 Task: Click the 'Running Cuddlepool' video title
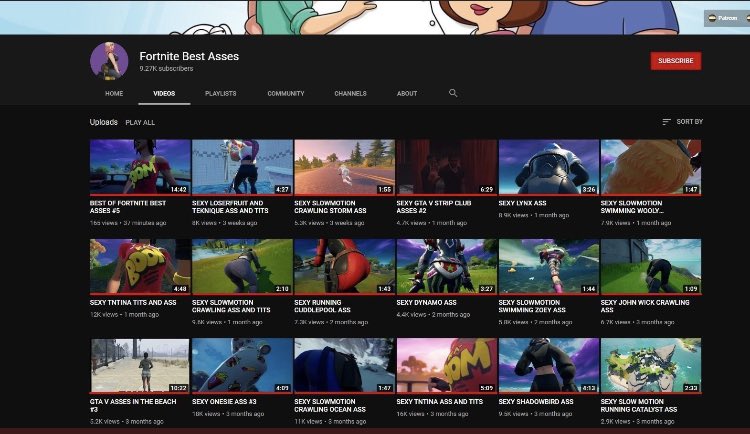[322, 306]
